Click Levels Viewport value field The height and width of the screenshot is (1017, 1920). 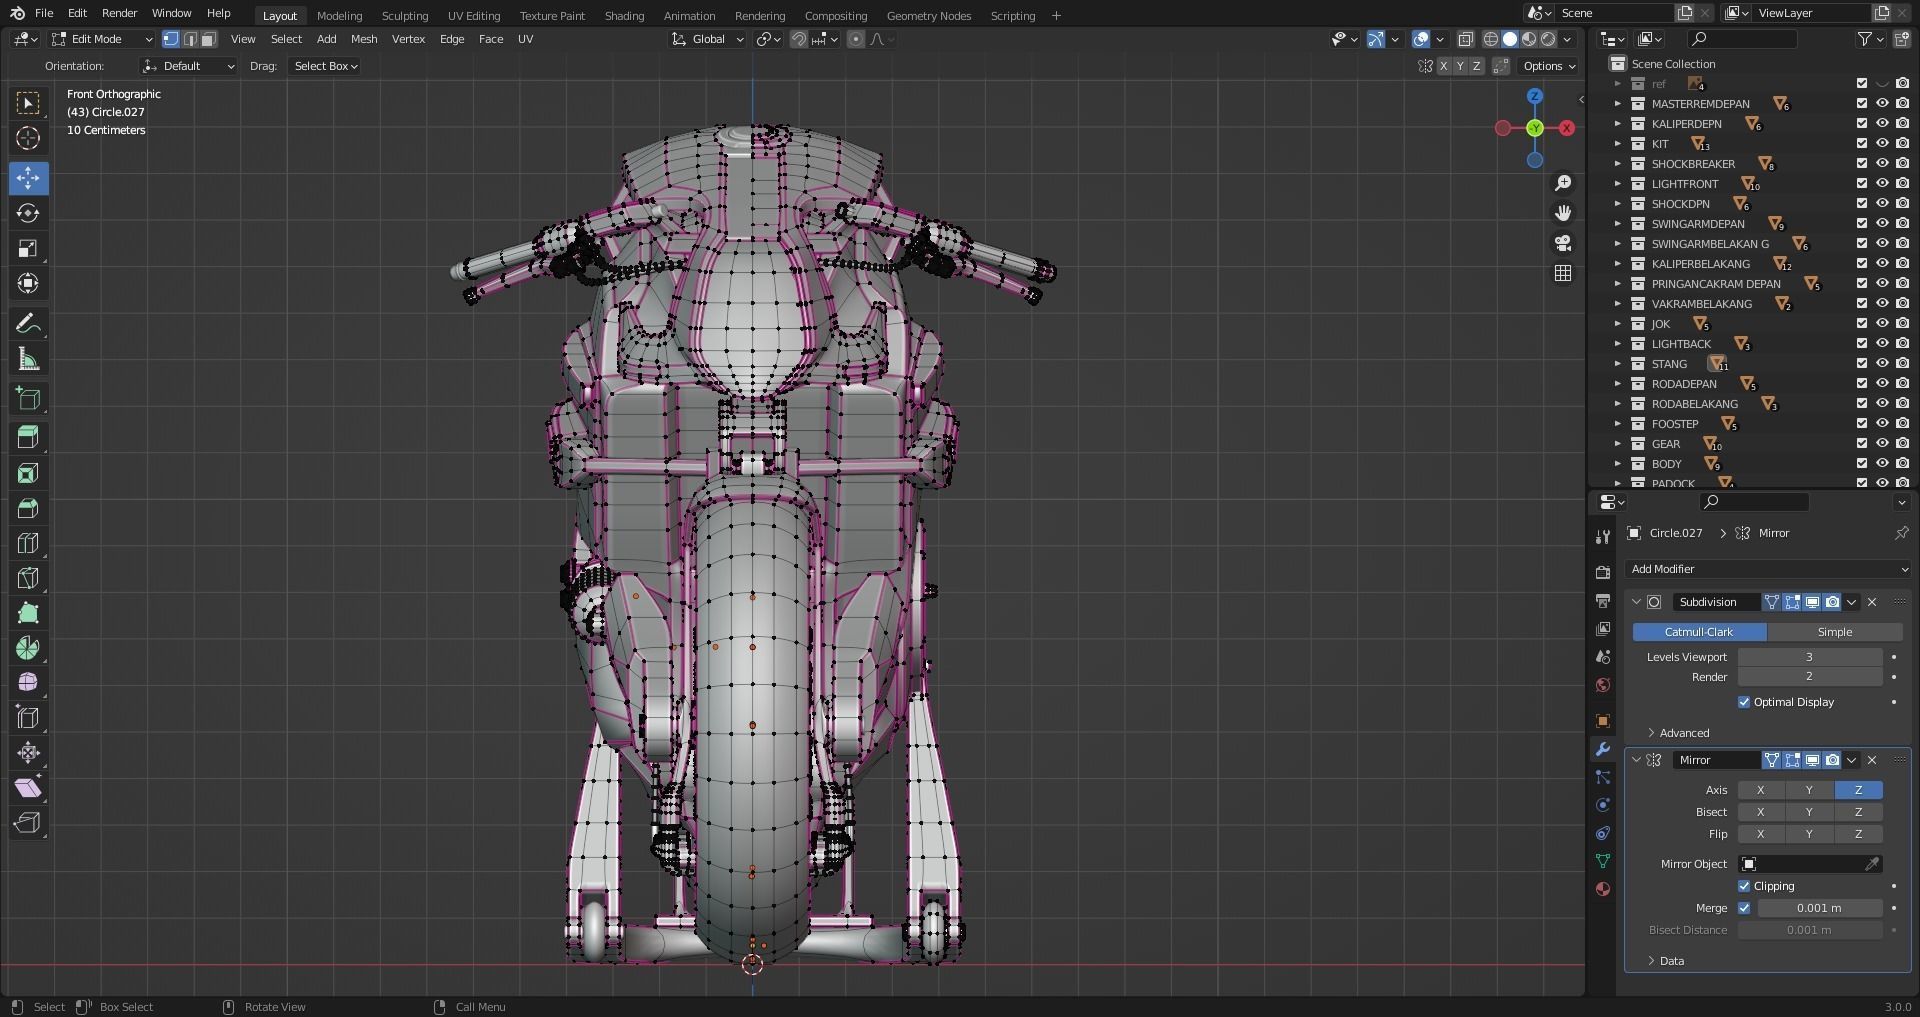coord(1809,657)
